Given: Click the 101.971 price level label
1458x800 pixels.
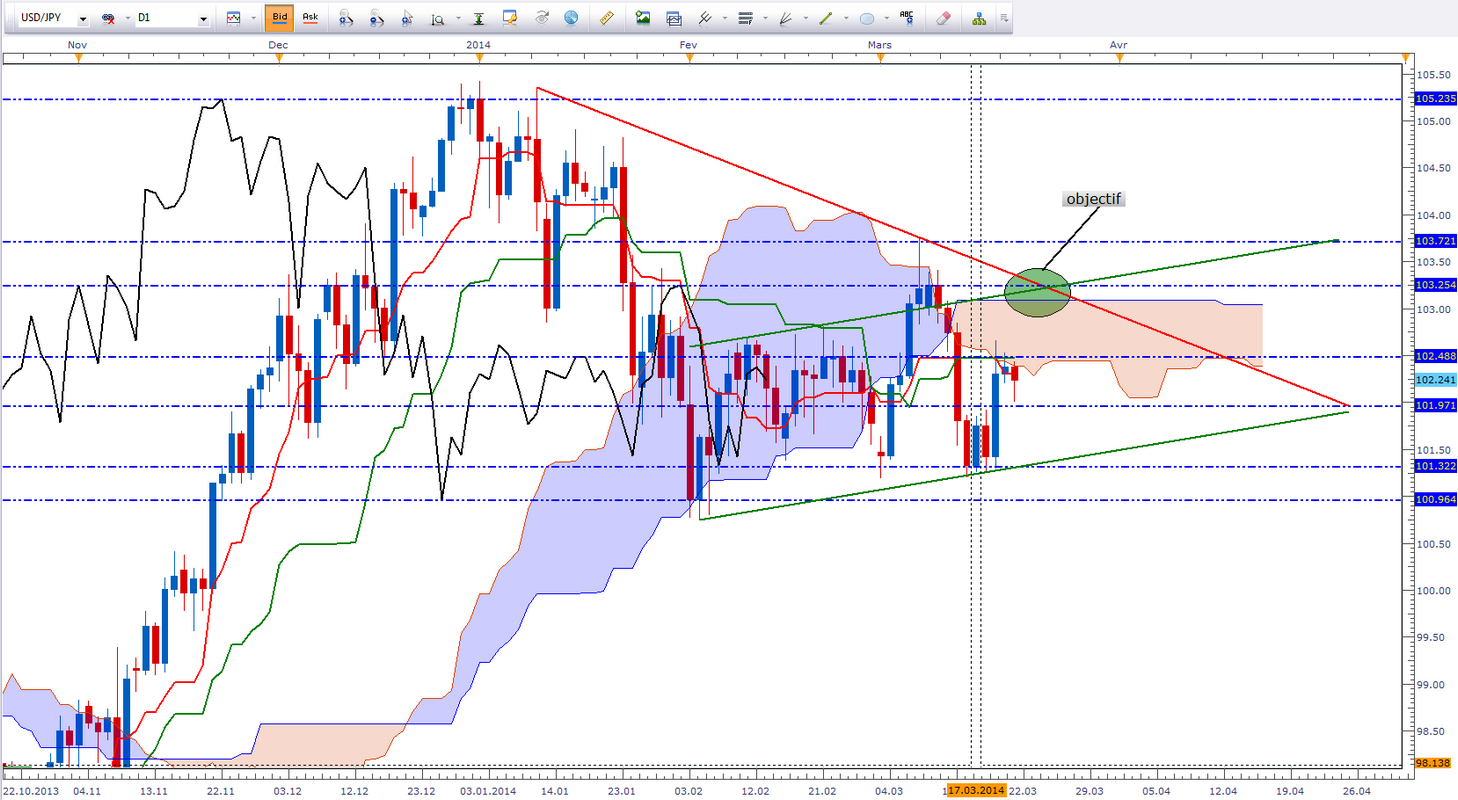Looking at the screenshot, I should point(1436,405).
